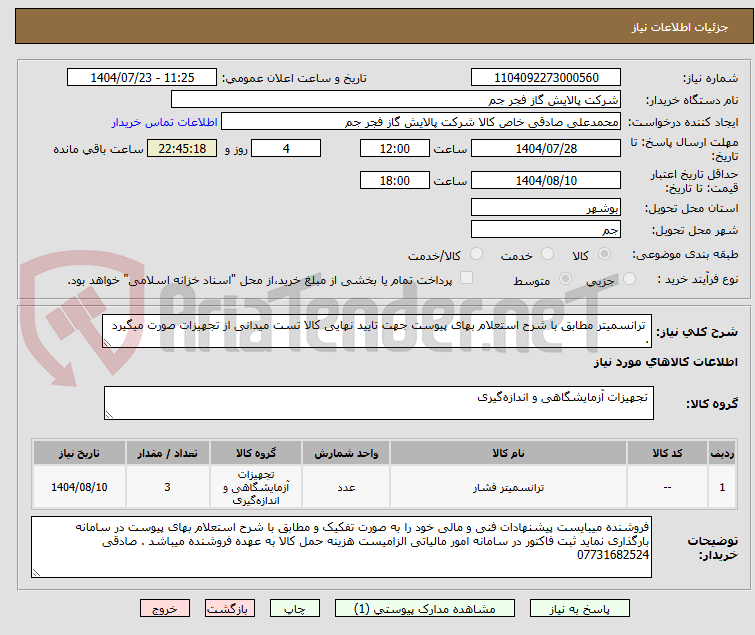Viewport: 755px width, 635px height.
Task: Click the پاسخ به نیاز button
Action: (580, 609)
